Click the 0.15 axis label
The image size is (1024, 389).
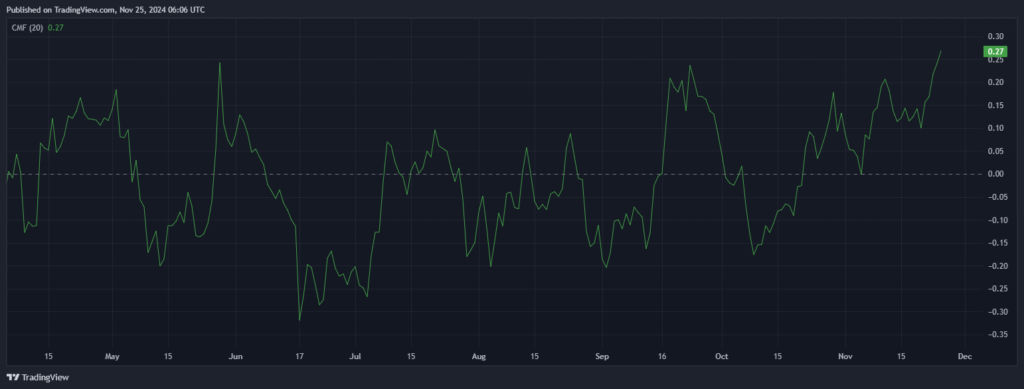tap(995, 105)
